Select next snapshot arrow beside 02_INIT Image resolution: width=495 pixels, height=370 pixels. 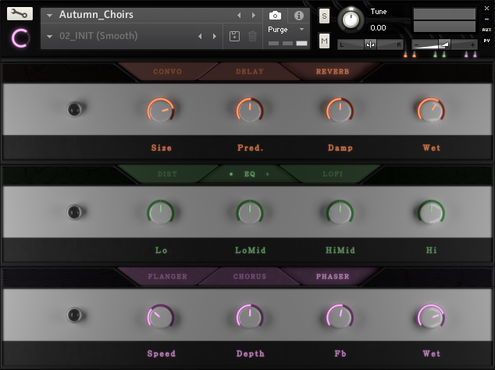[x=215, y=36]
